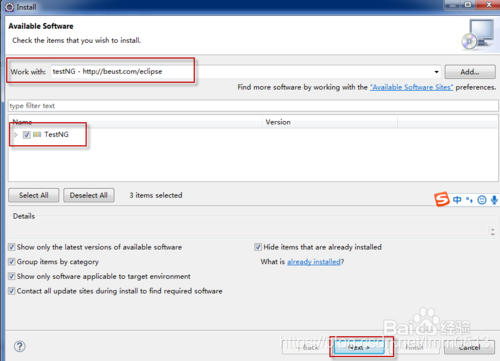Toggle Hide items that are already installed
The width and height of the screenshot is (500, 361).
coord(258,247)
